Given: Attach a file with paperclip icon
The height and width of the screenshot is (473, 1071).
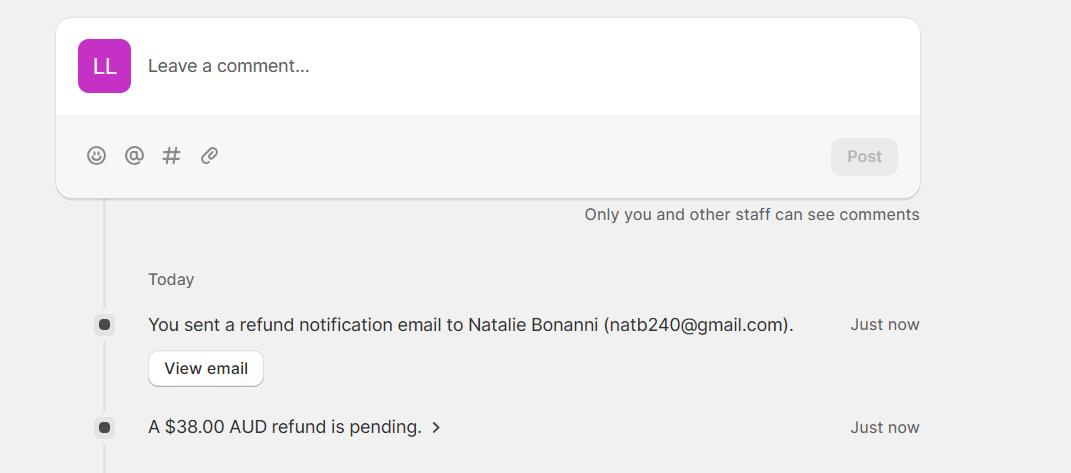Looking at the screenshot, I should click(x=209, y=156).
